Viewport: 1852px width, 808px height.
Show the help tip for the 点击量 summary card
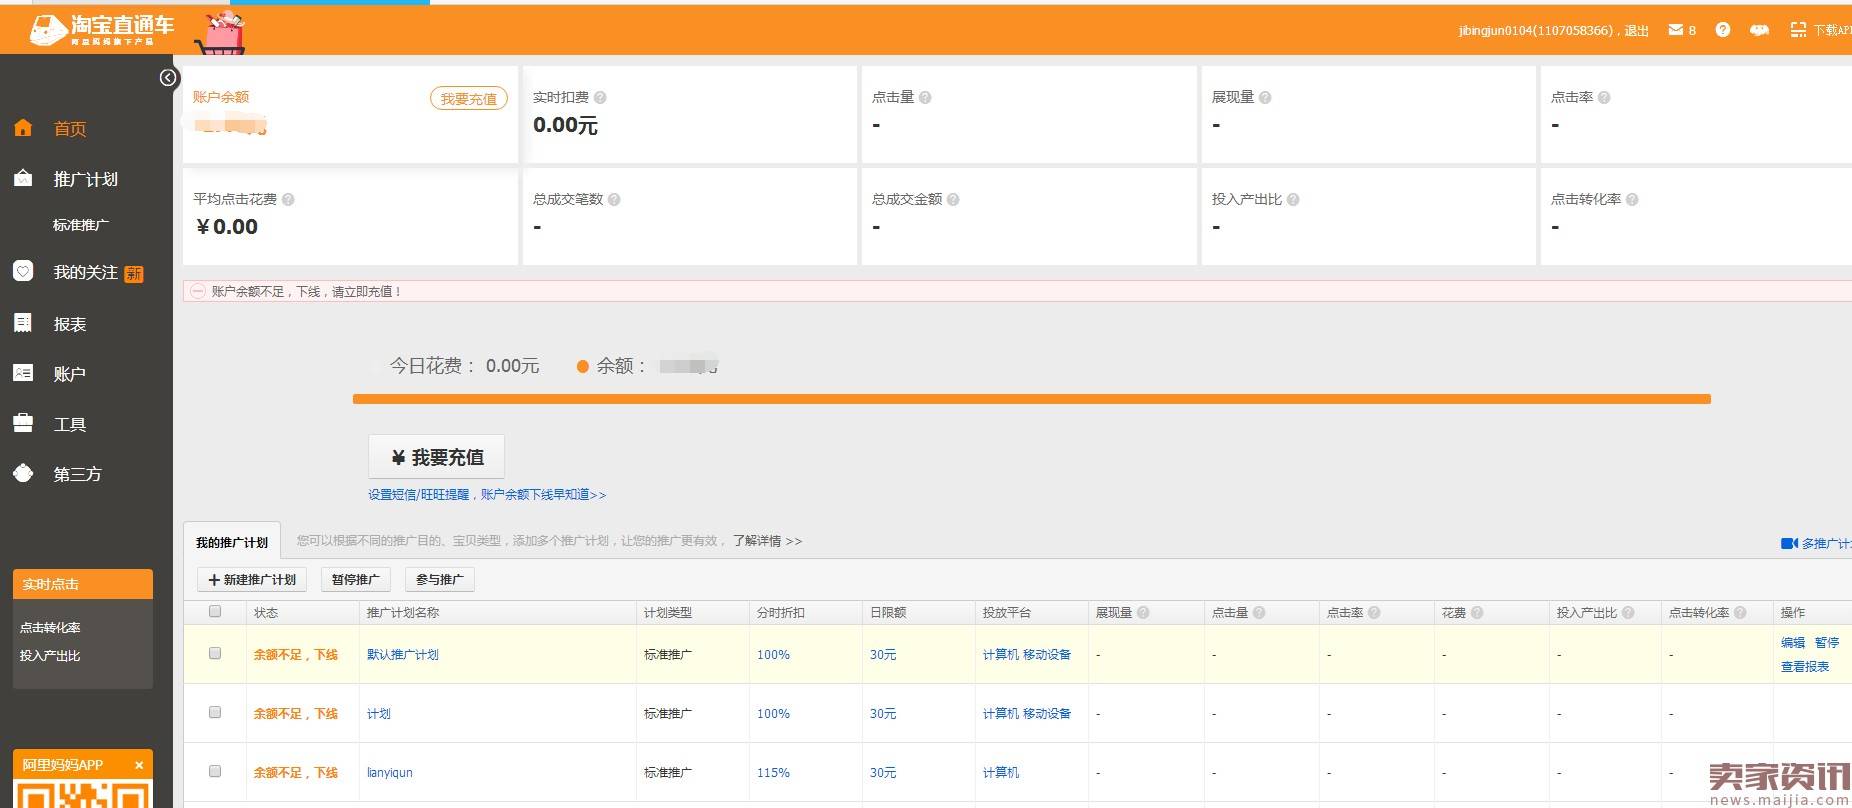pos(925,97)
